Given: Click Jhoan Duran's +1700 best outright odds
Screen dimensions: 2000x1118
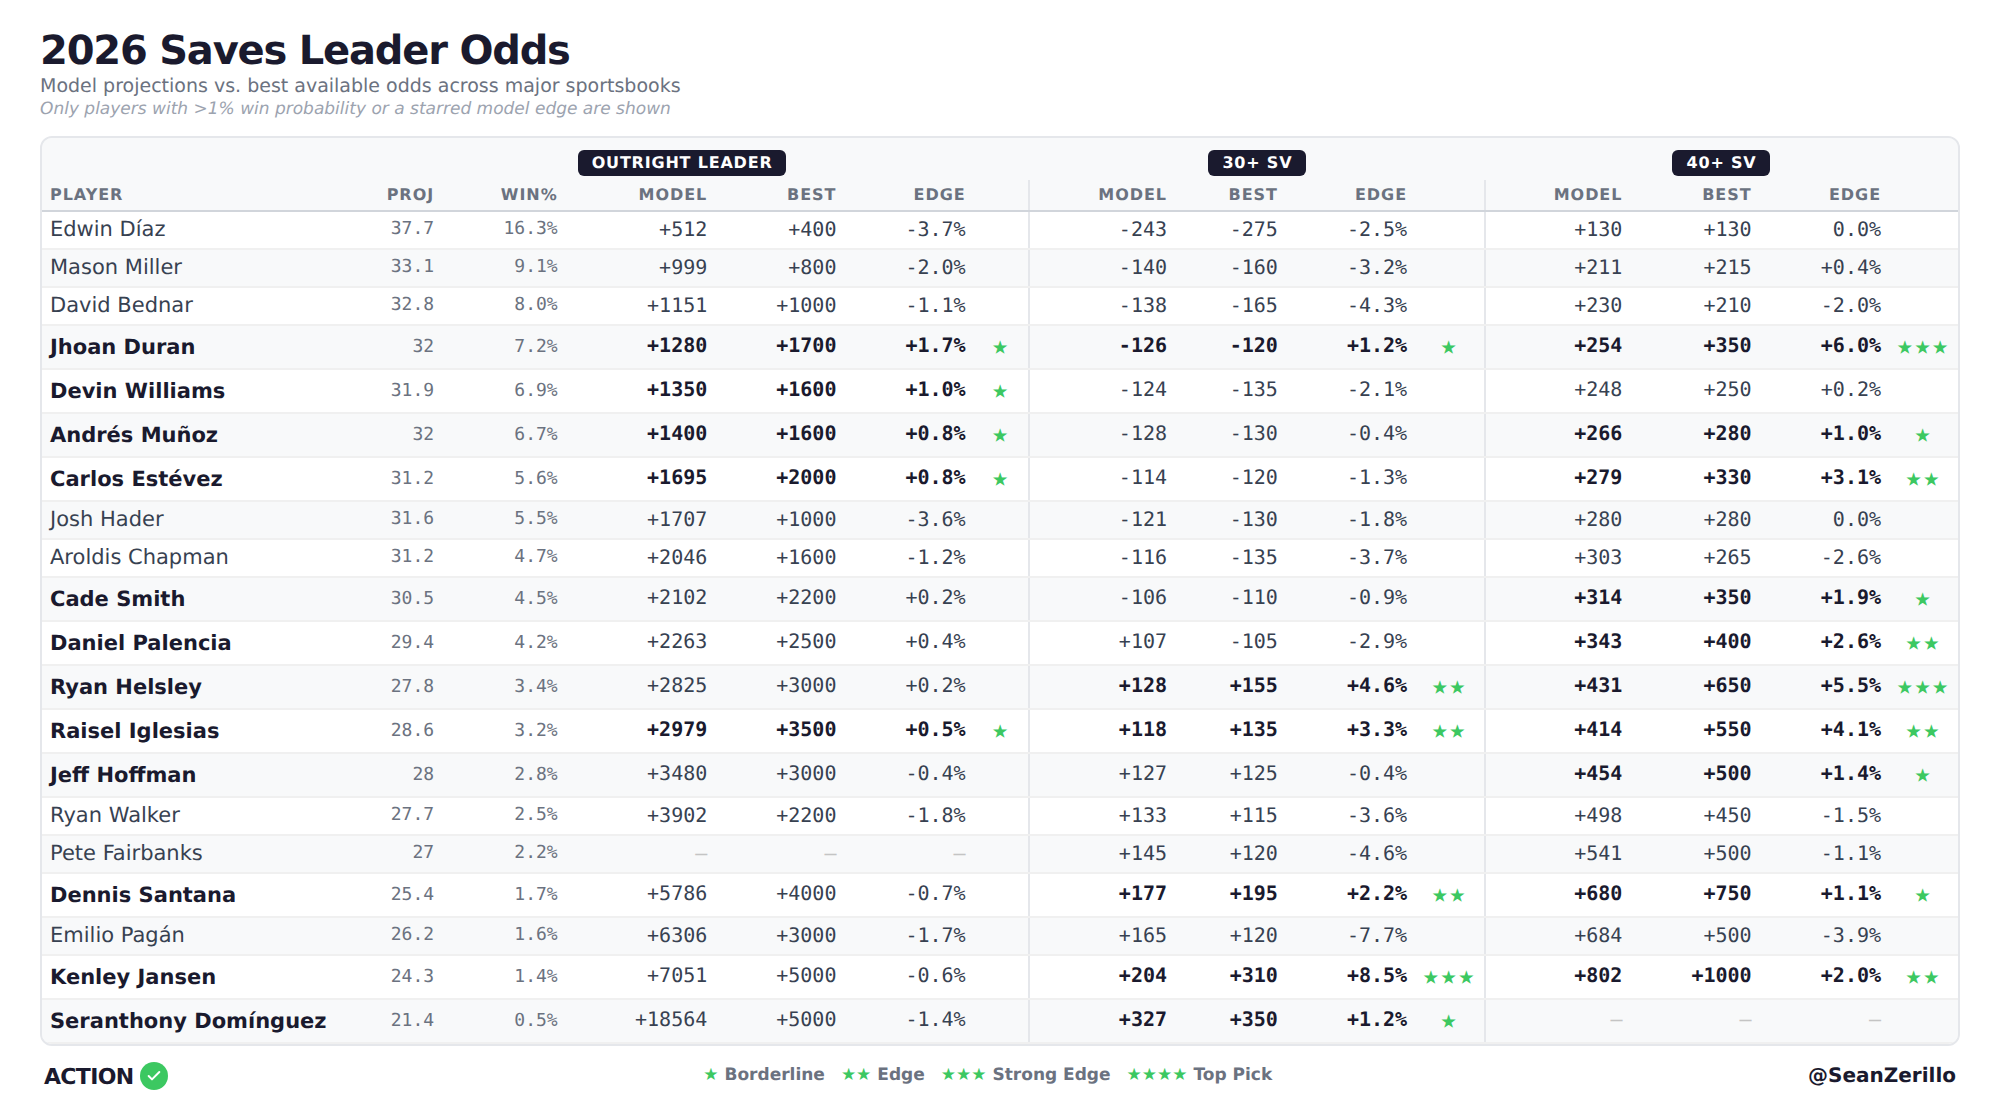Looking at the screenshot, I should pos(805,346).
